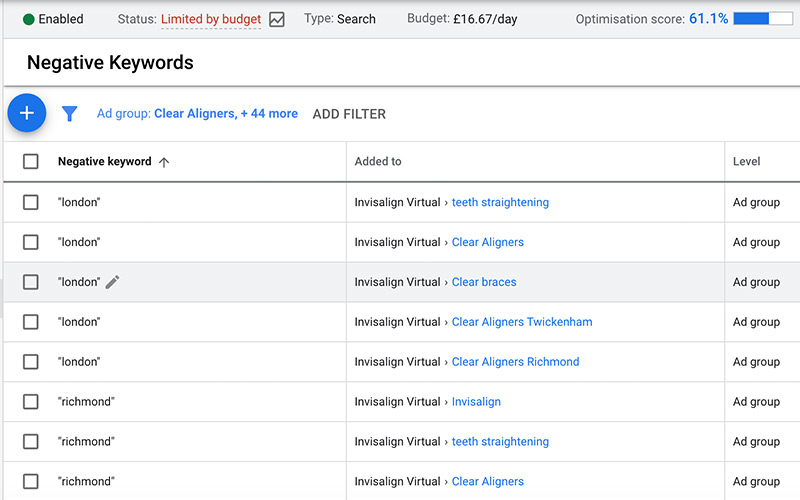The width and height of the screenshot is (800, 500).
Task: Click the green Enabled status dot
Action: click(x=29, y=19)
